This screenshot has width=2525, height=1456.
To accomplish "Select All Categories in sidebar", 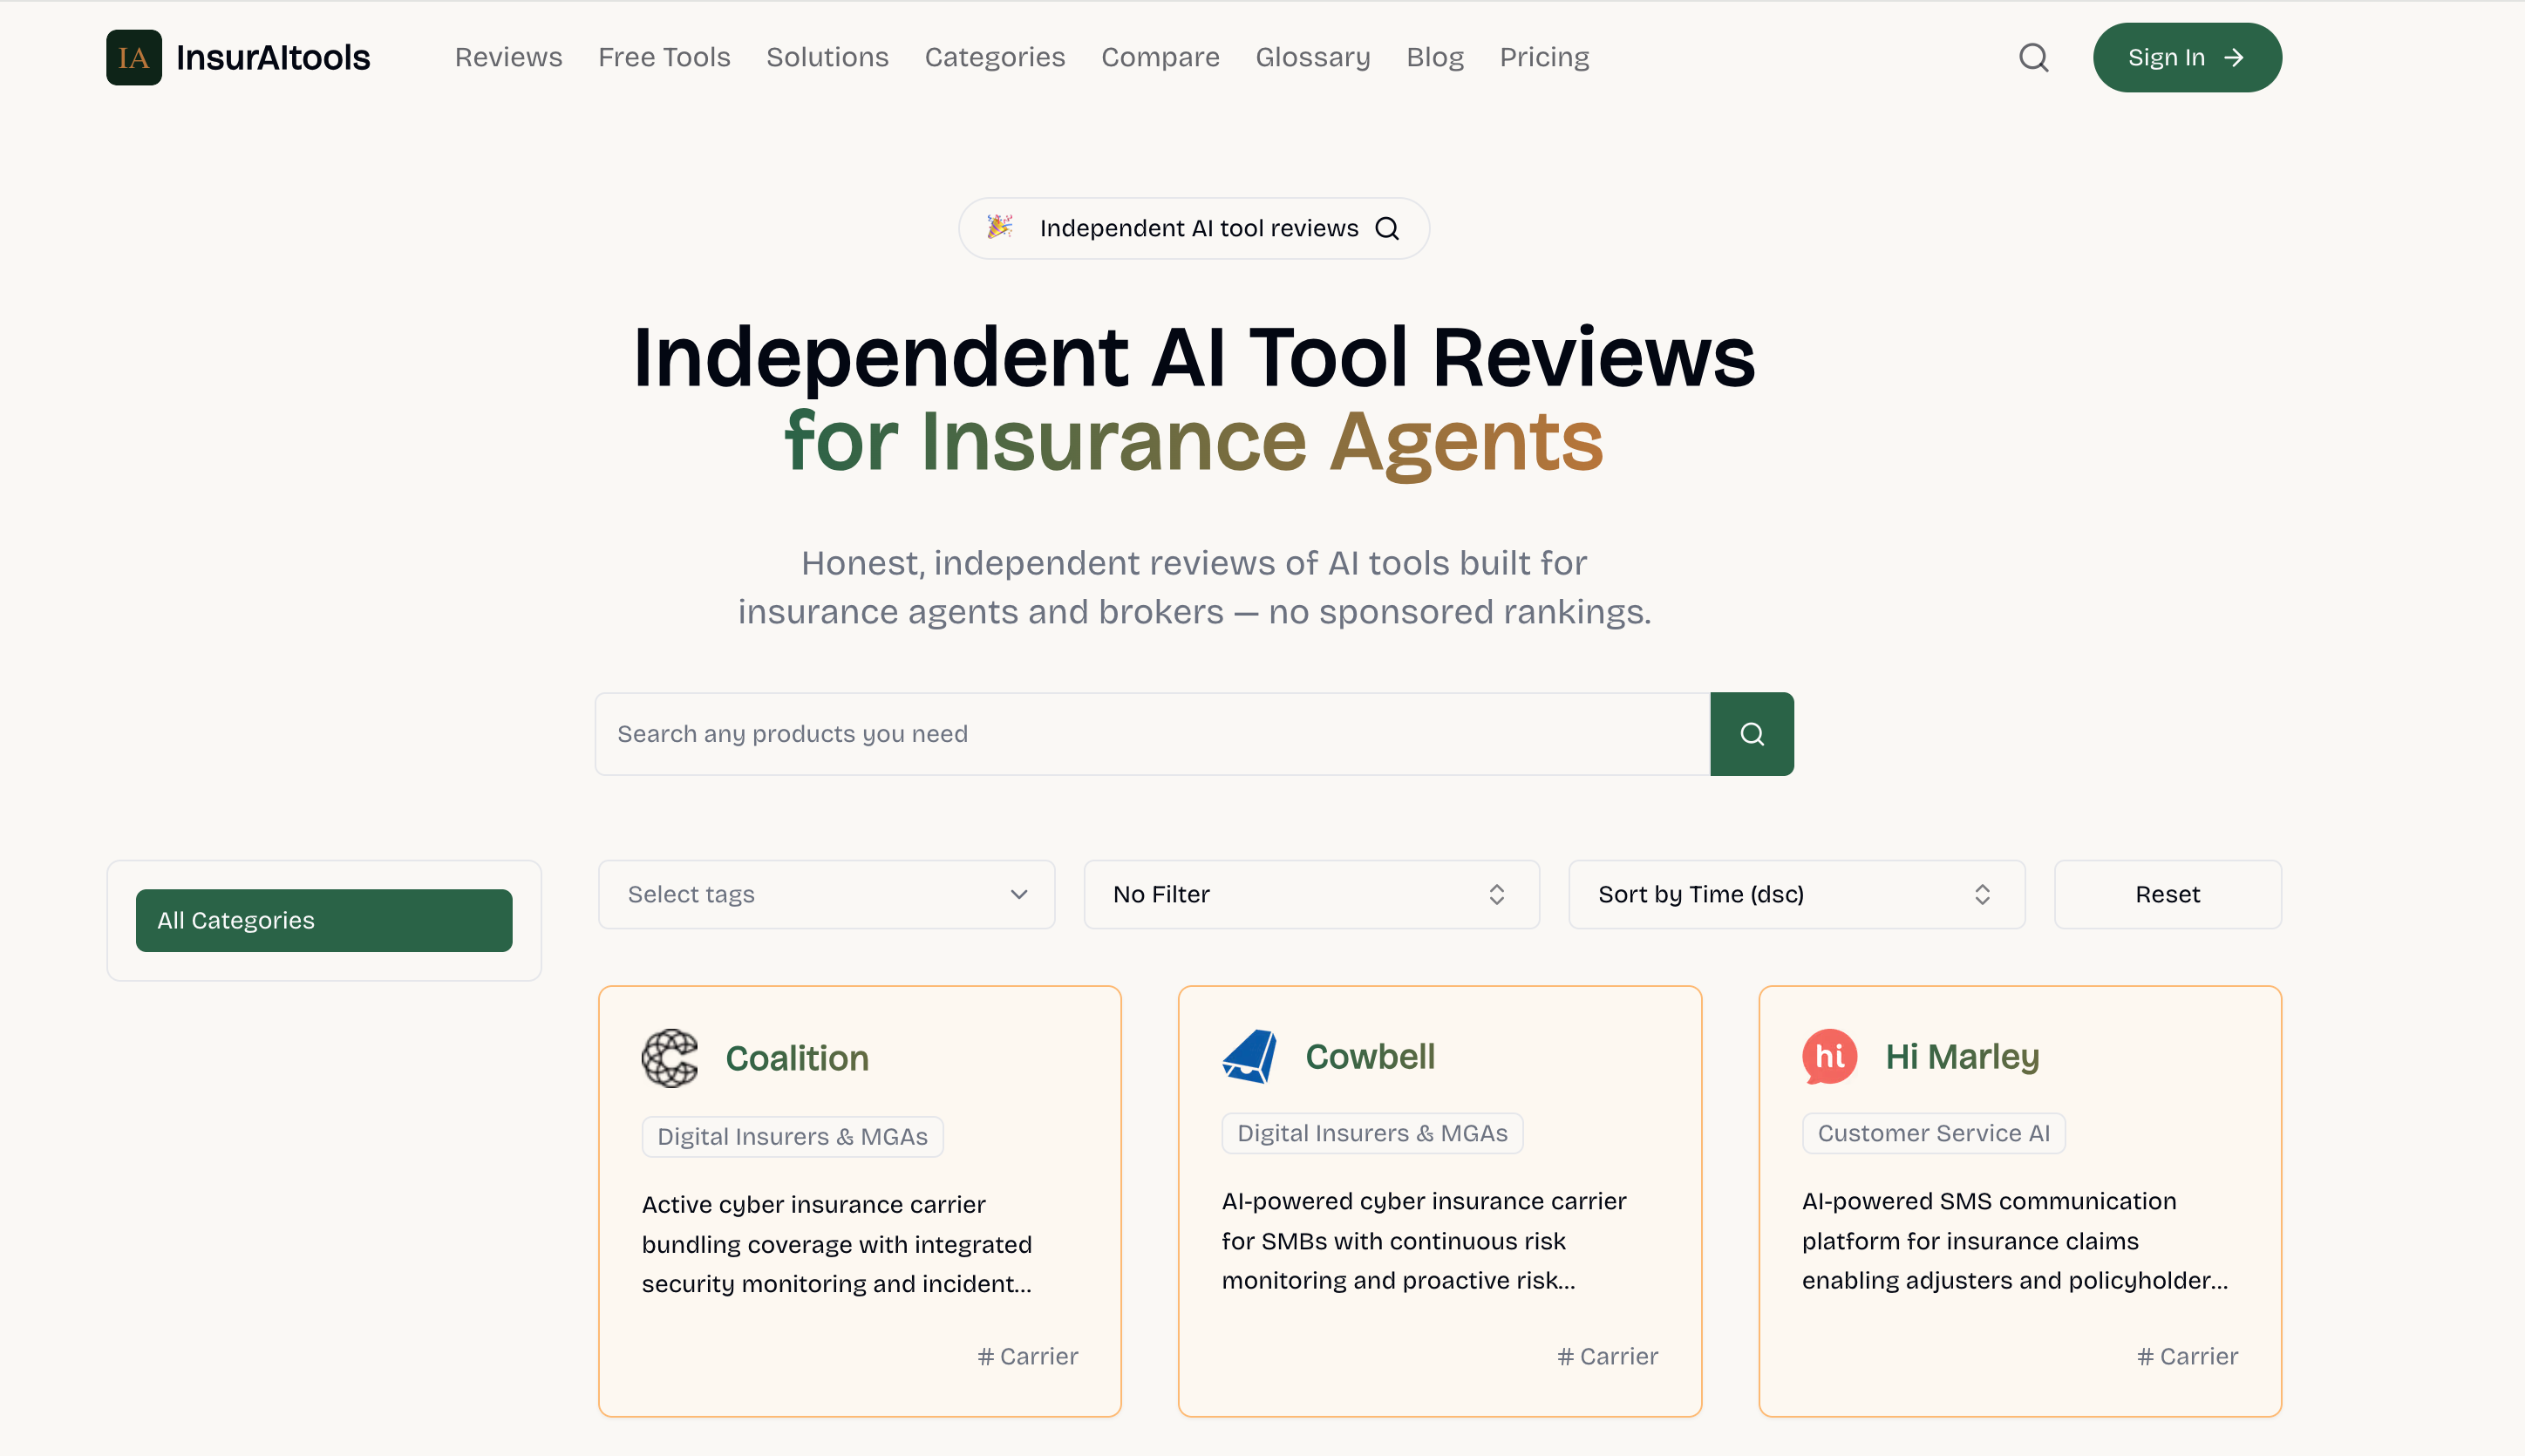I will click(324, 920).
